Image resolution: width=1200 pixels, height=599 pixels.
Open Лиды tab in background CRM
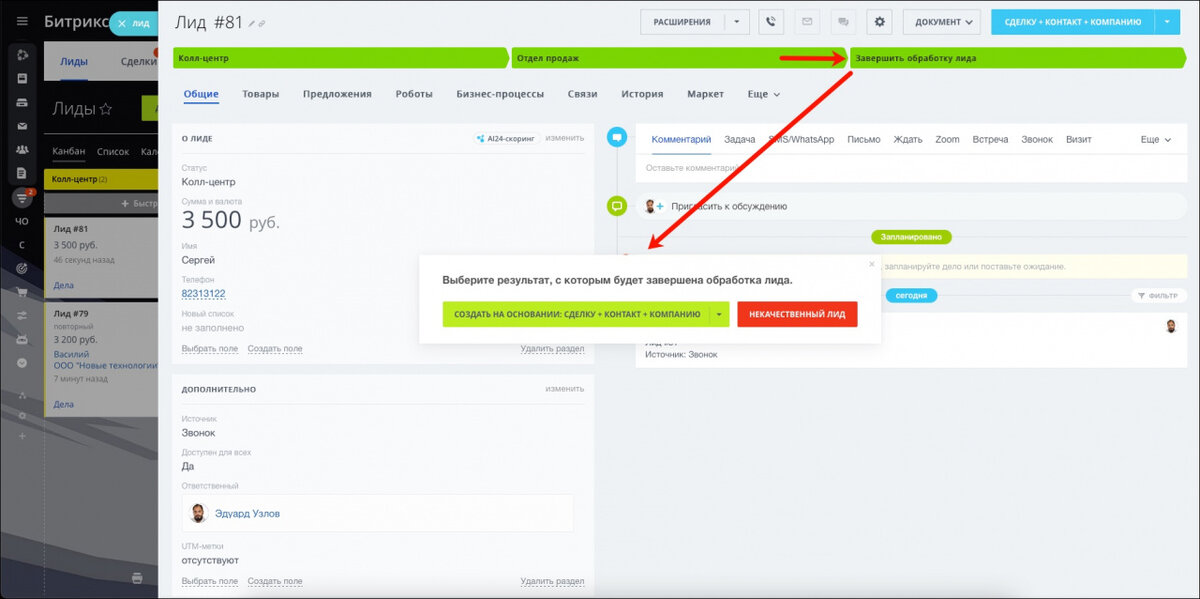[73, 61]
